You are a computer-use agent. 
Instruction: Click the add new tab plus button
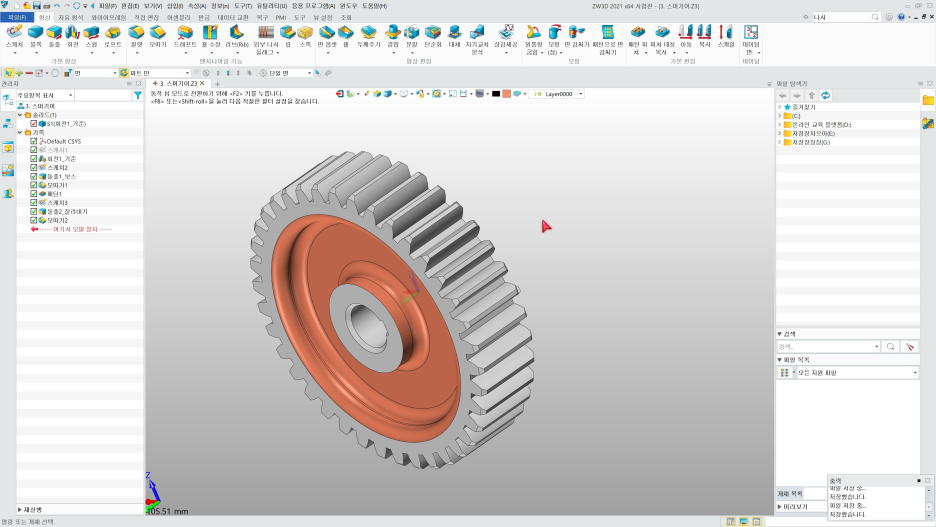pos(217,84)
